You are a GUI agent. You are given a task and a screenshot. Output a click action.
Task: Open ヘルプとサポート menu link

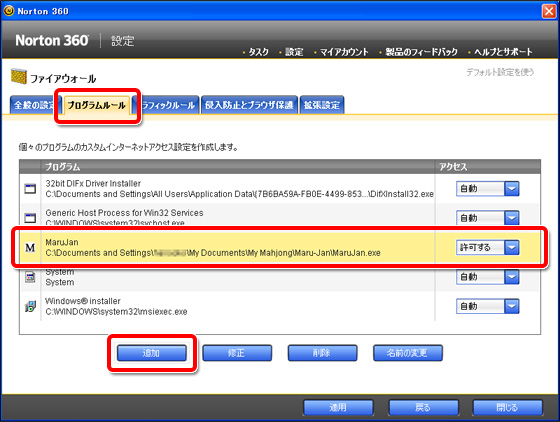click(503, 52)
